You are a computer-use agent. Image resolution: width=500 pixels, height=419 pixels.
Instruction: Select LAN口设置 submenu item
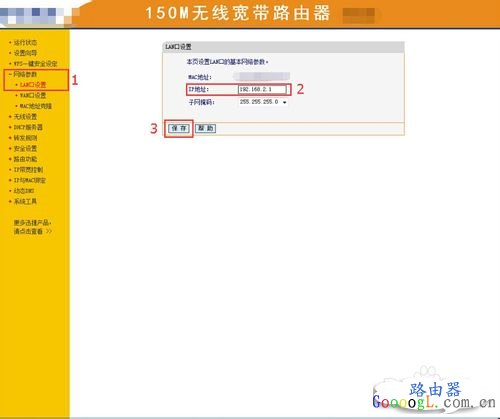click(x=33, y=85)
